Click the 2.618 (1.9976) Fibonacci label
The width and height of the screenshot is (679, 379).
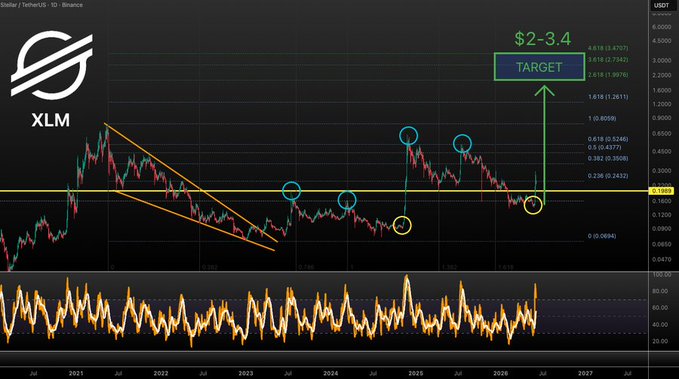(x=608, y=75)
